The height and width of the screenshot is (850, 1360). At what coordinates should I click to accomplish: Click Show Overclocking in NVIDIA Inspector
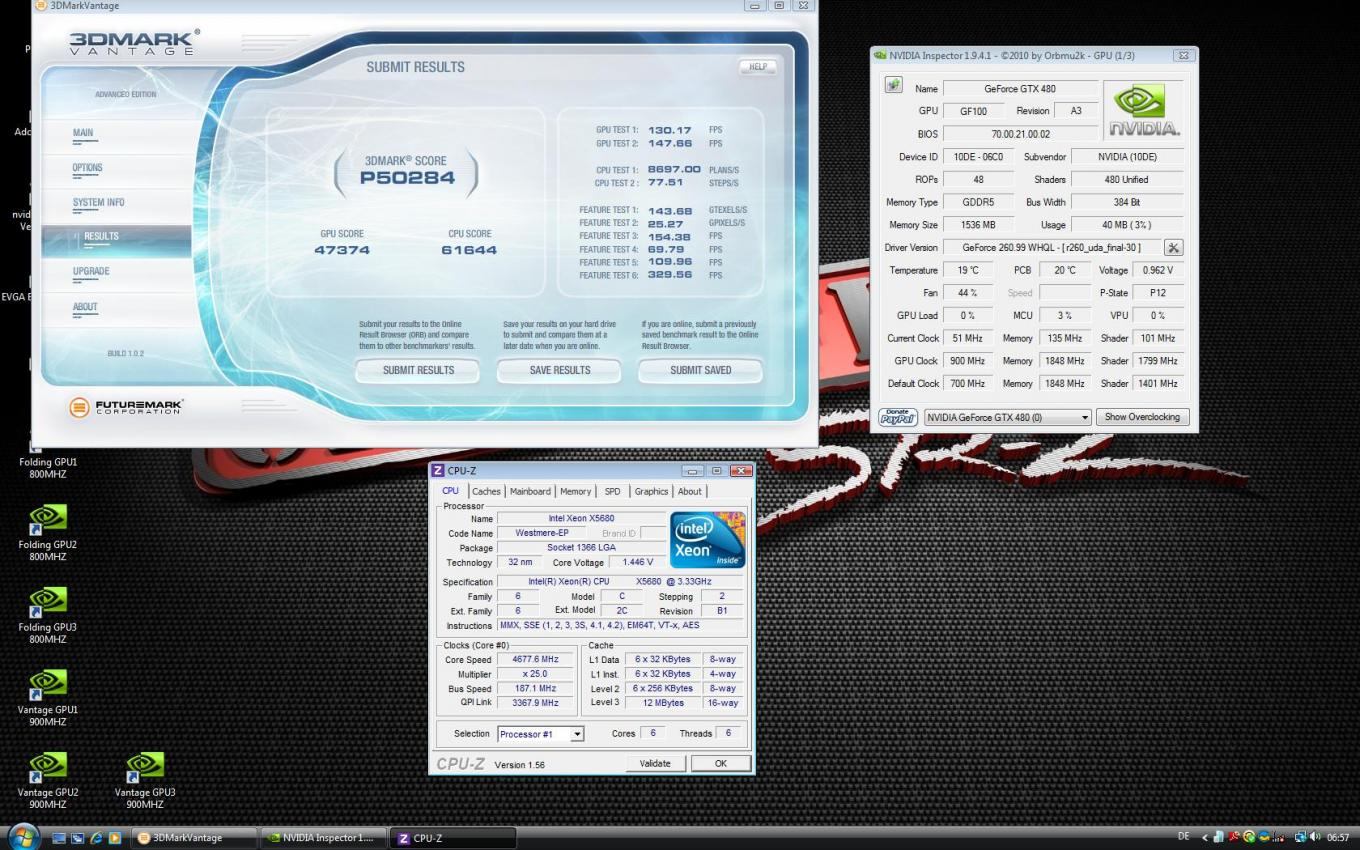pos(1142,417)
